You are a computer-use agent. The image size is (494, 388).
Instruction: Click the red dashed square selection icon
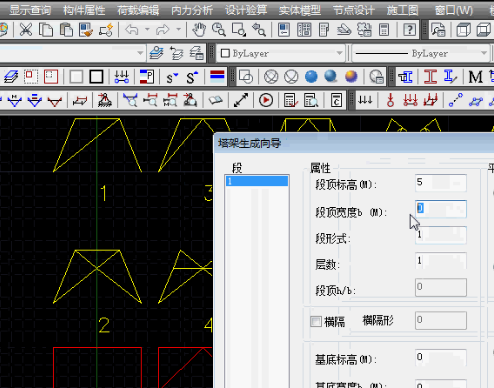tap(31, 77)
